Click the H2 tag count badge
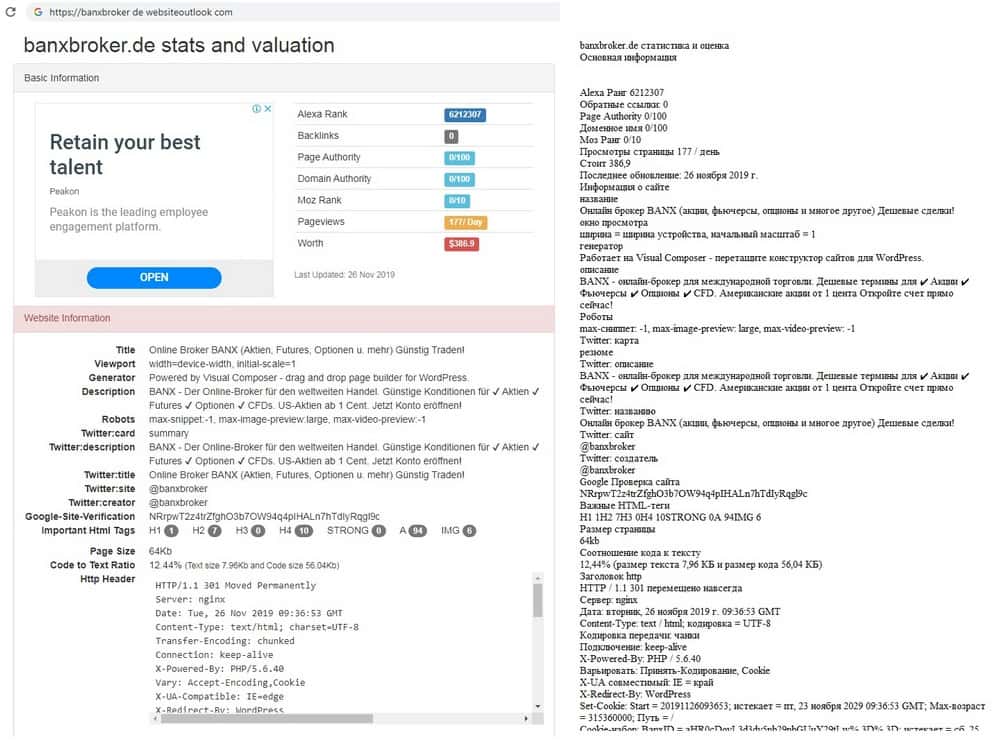The width and height of the screenshot is (1000, 742). pyautogui.click(x=214, y=531)
